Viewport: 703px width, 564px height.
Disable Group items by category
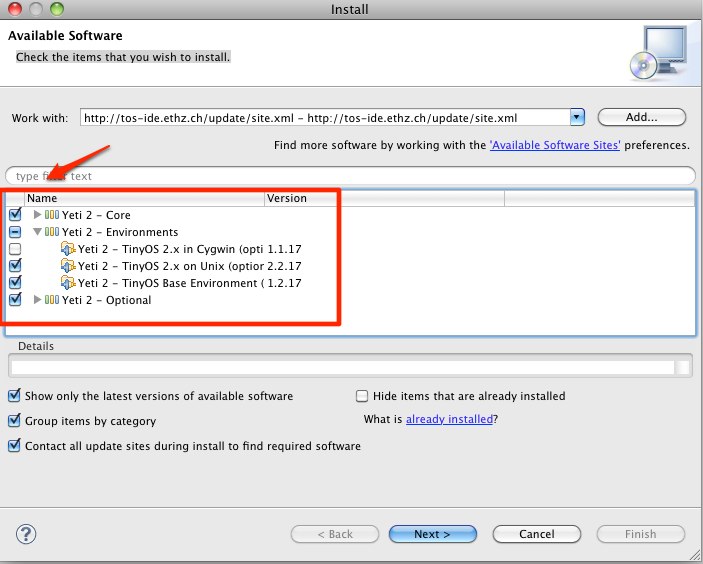point(14,421)
